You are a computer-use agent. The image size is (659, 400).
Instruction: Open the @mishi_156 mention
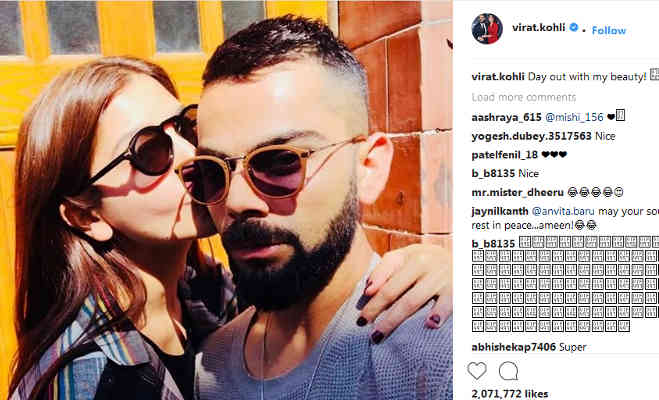click(574, 117)
